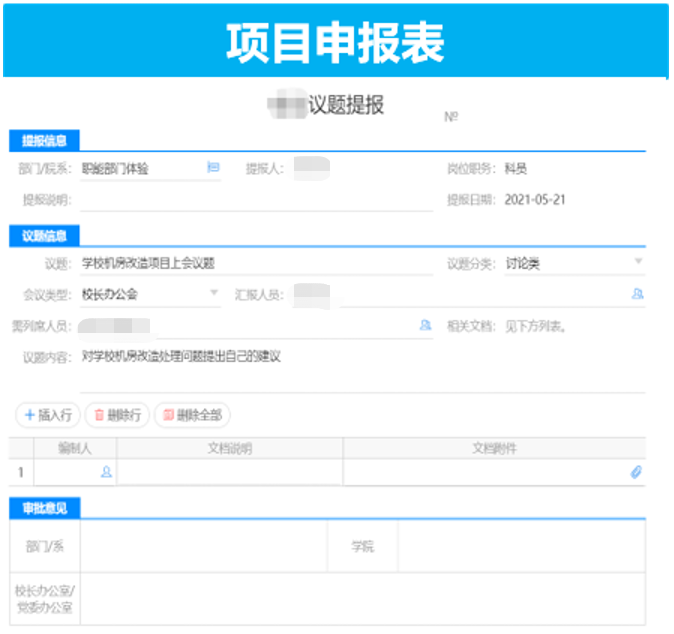Screen dimensions: 674x634
Task: Click the 岗位职务 value 科员
Action: tap(516, 168)
